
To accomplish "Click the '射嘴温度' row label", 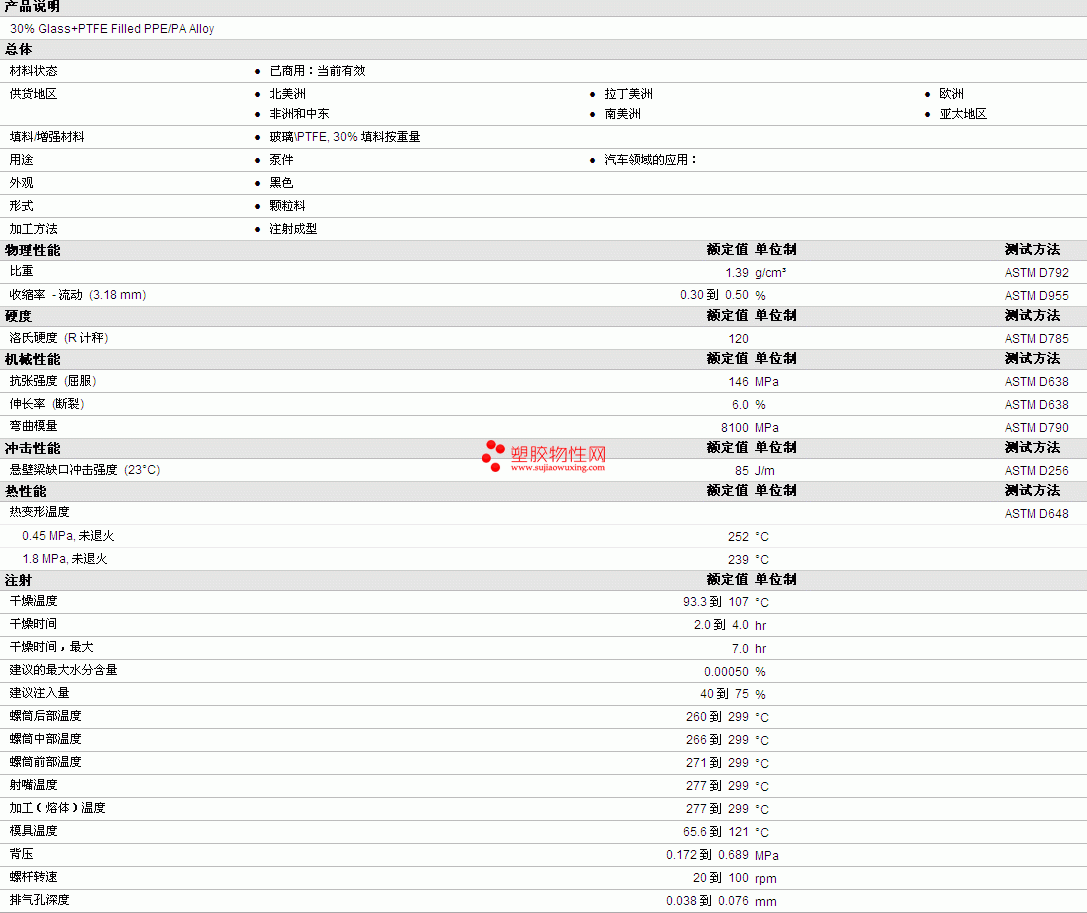I will tap(33, 784).
